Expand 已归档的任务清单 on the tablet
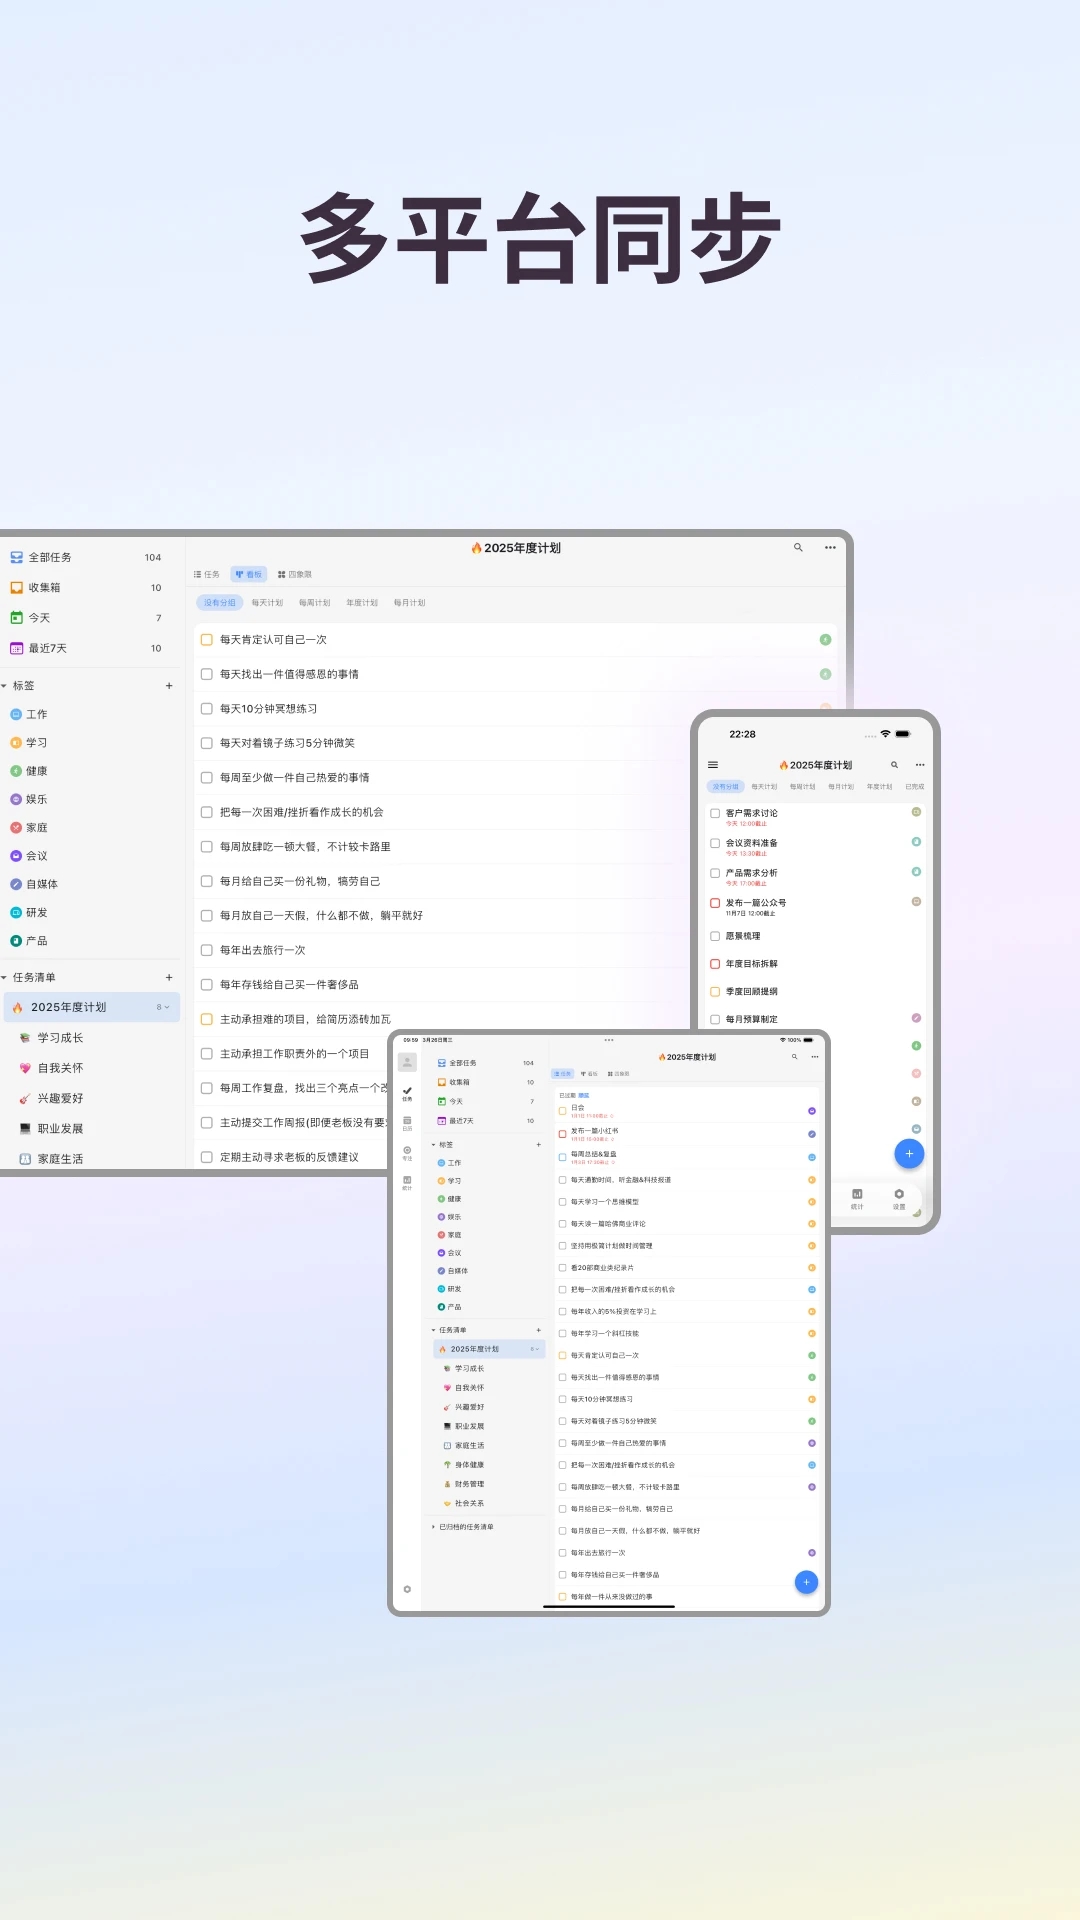1080x1920 pixels. click(433, 1527)
